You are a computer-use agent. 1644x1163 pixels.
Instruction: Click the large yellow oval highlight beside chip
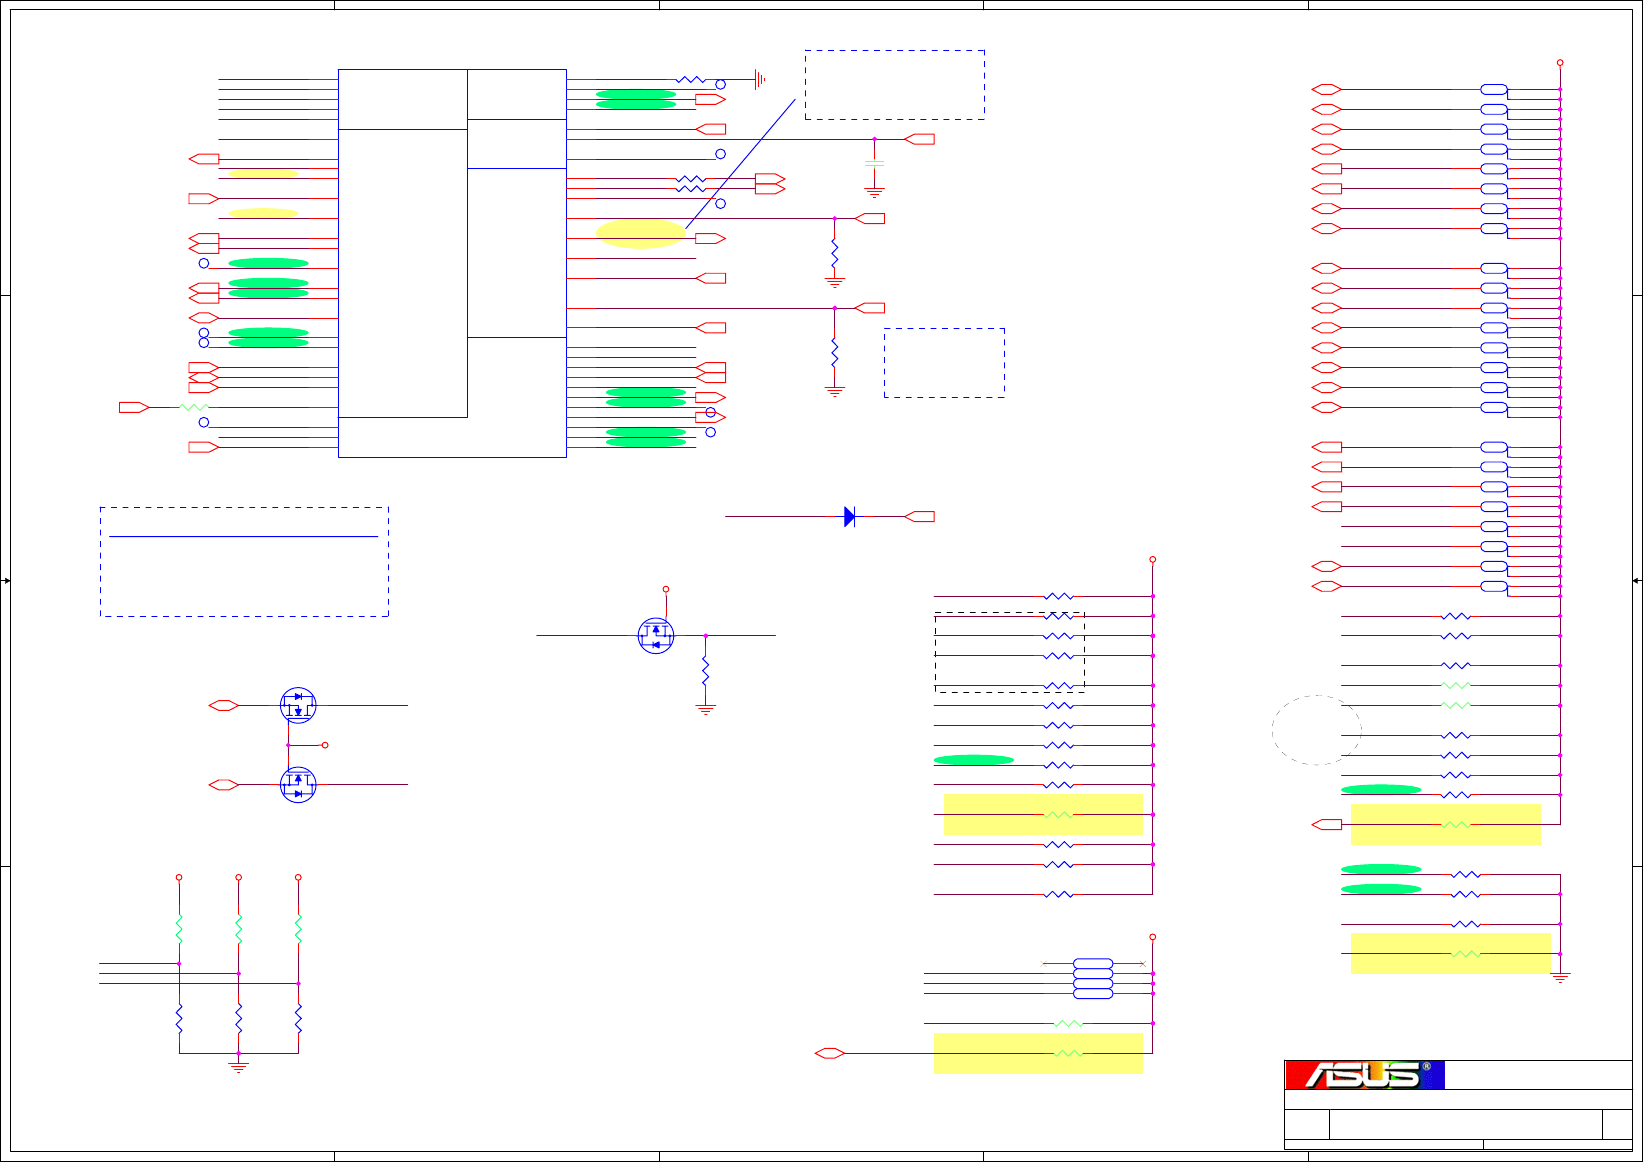641,233
